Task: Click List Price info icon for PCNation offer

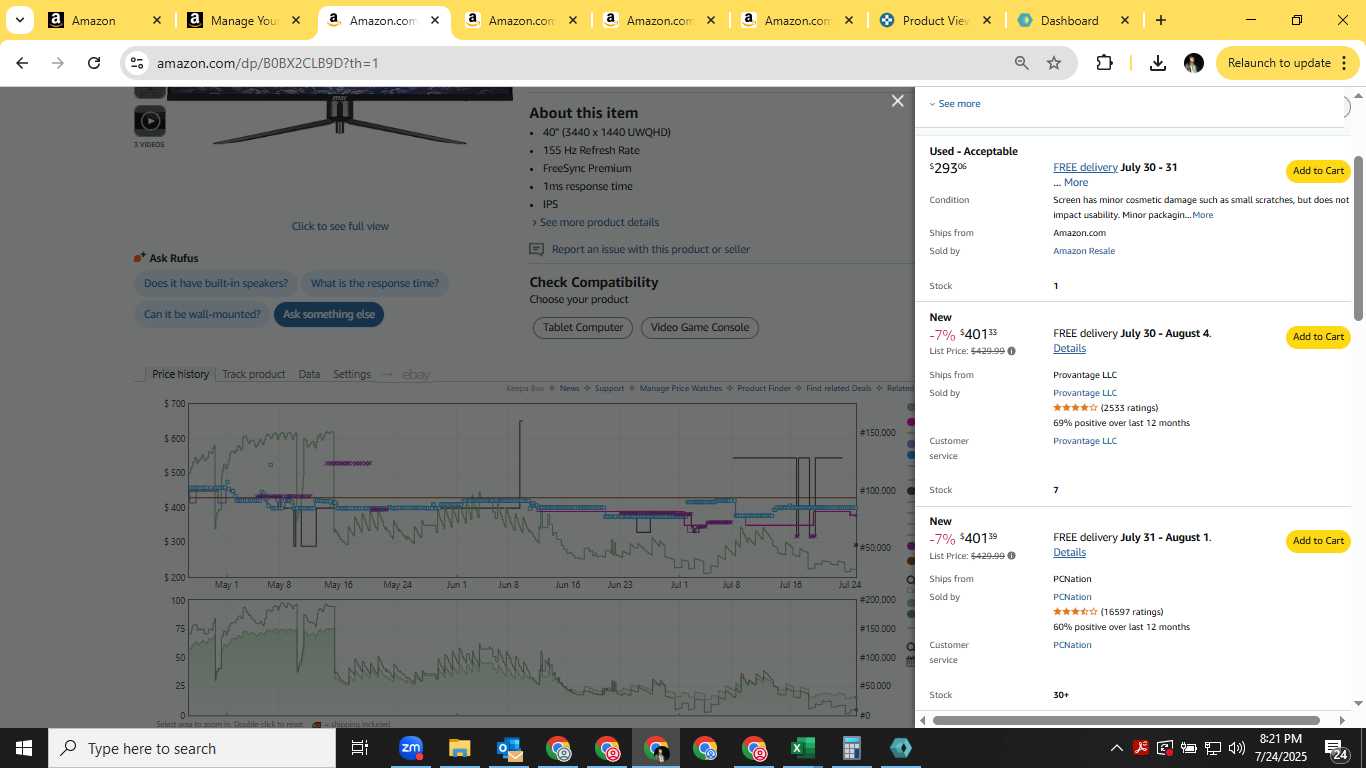Action: pos(1011,555)
